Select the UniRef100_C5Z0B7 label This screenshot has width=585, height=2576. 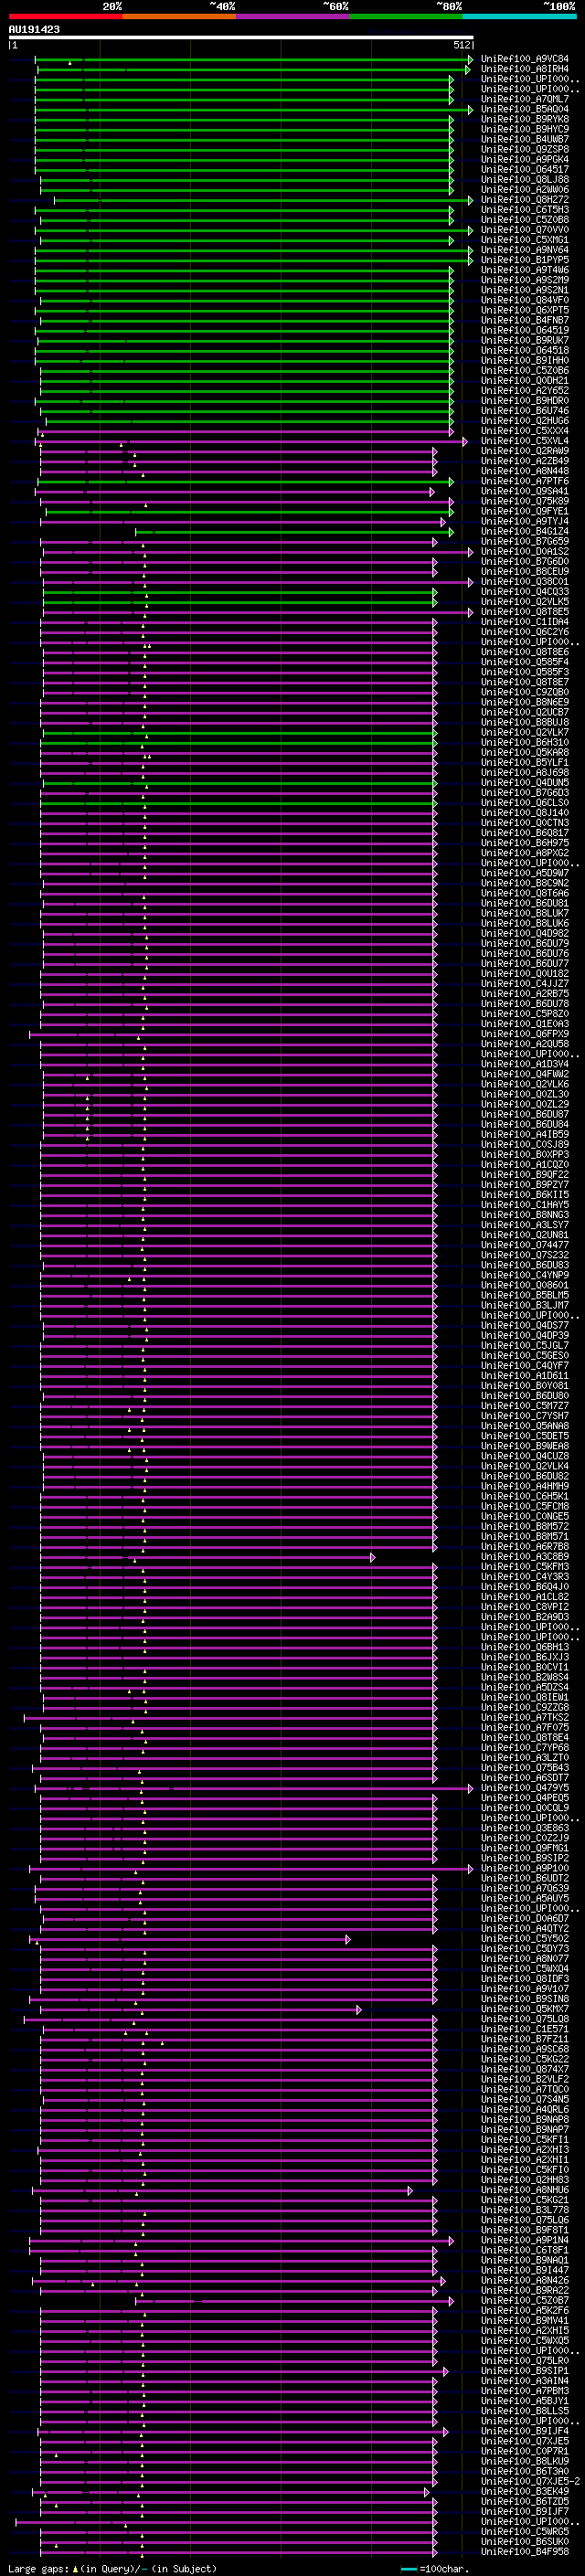point(525,2299)
